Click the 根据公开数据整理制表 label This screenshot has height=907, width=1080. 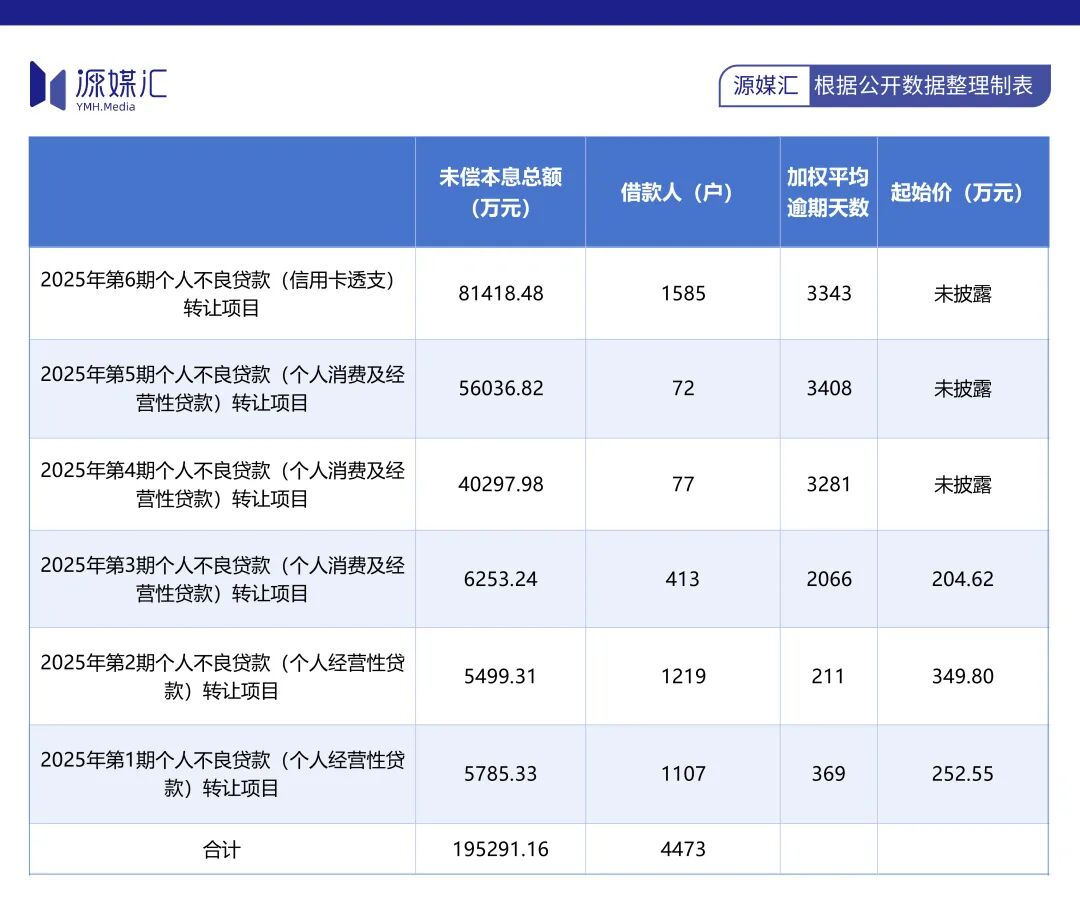click(922, 86)
